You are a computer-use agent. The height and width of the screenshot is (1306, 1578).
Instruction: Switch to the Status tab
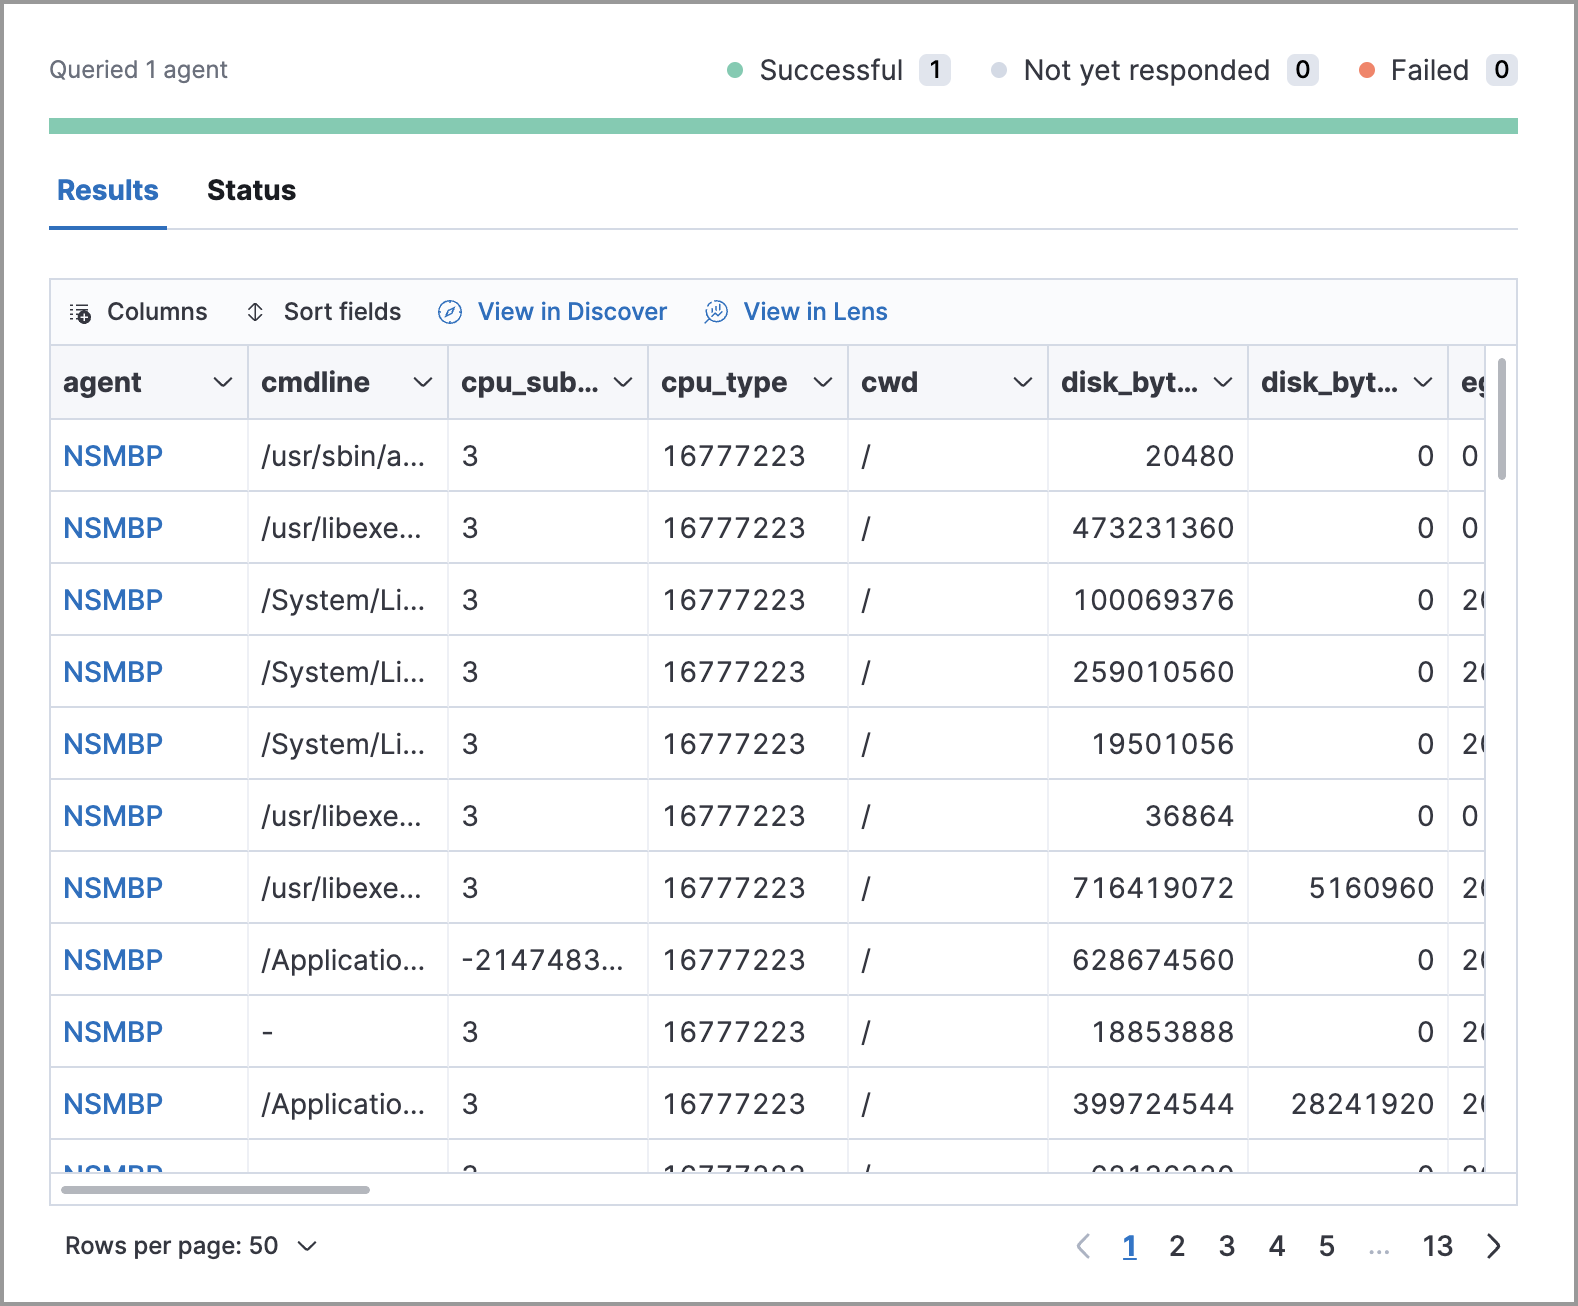point(251,190)
